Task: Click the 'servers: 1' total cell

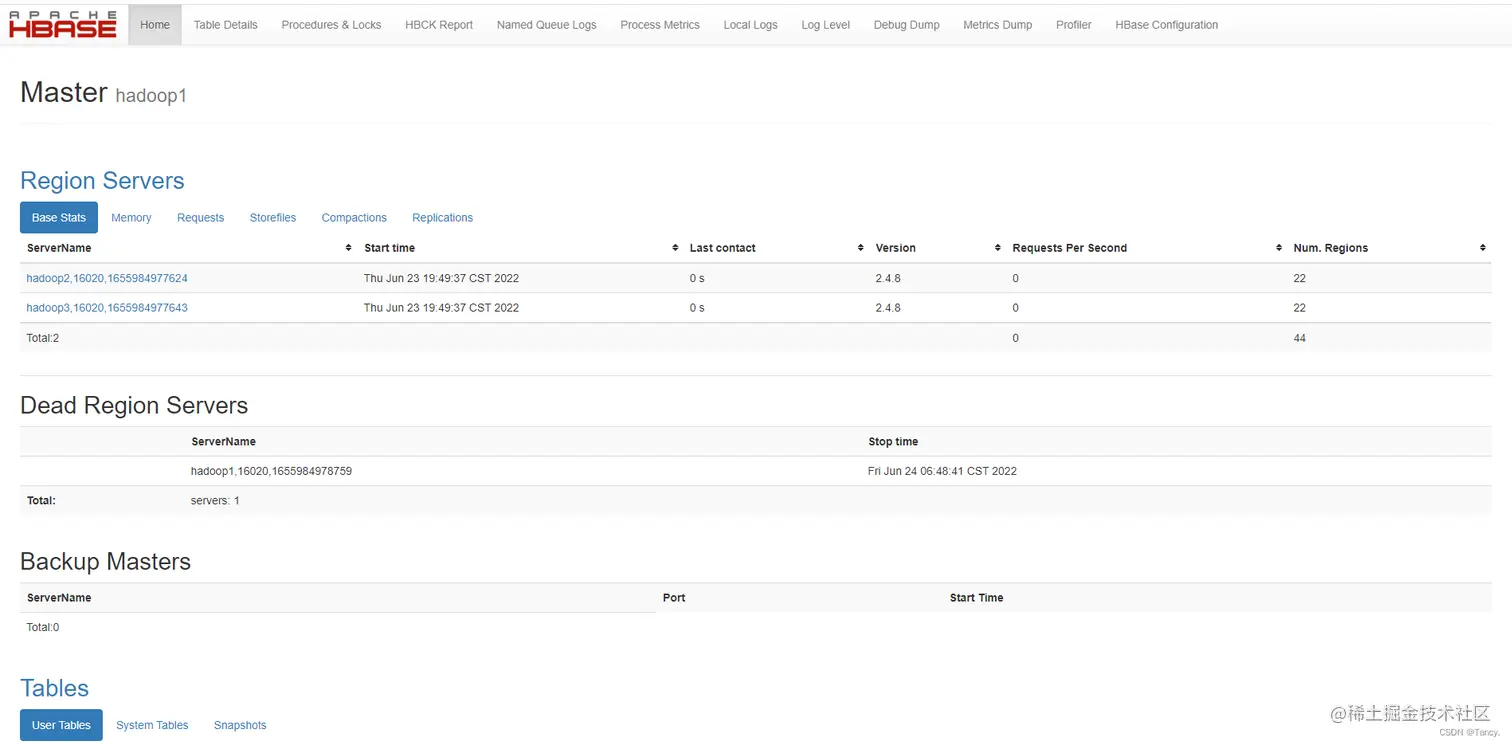Action: (x=215, y=500)
